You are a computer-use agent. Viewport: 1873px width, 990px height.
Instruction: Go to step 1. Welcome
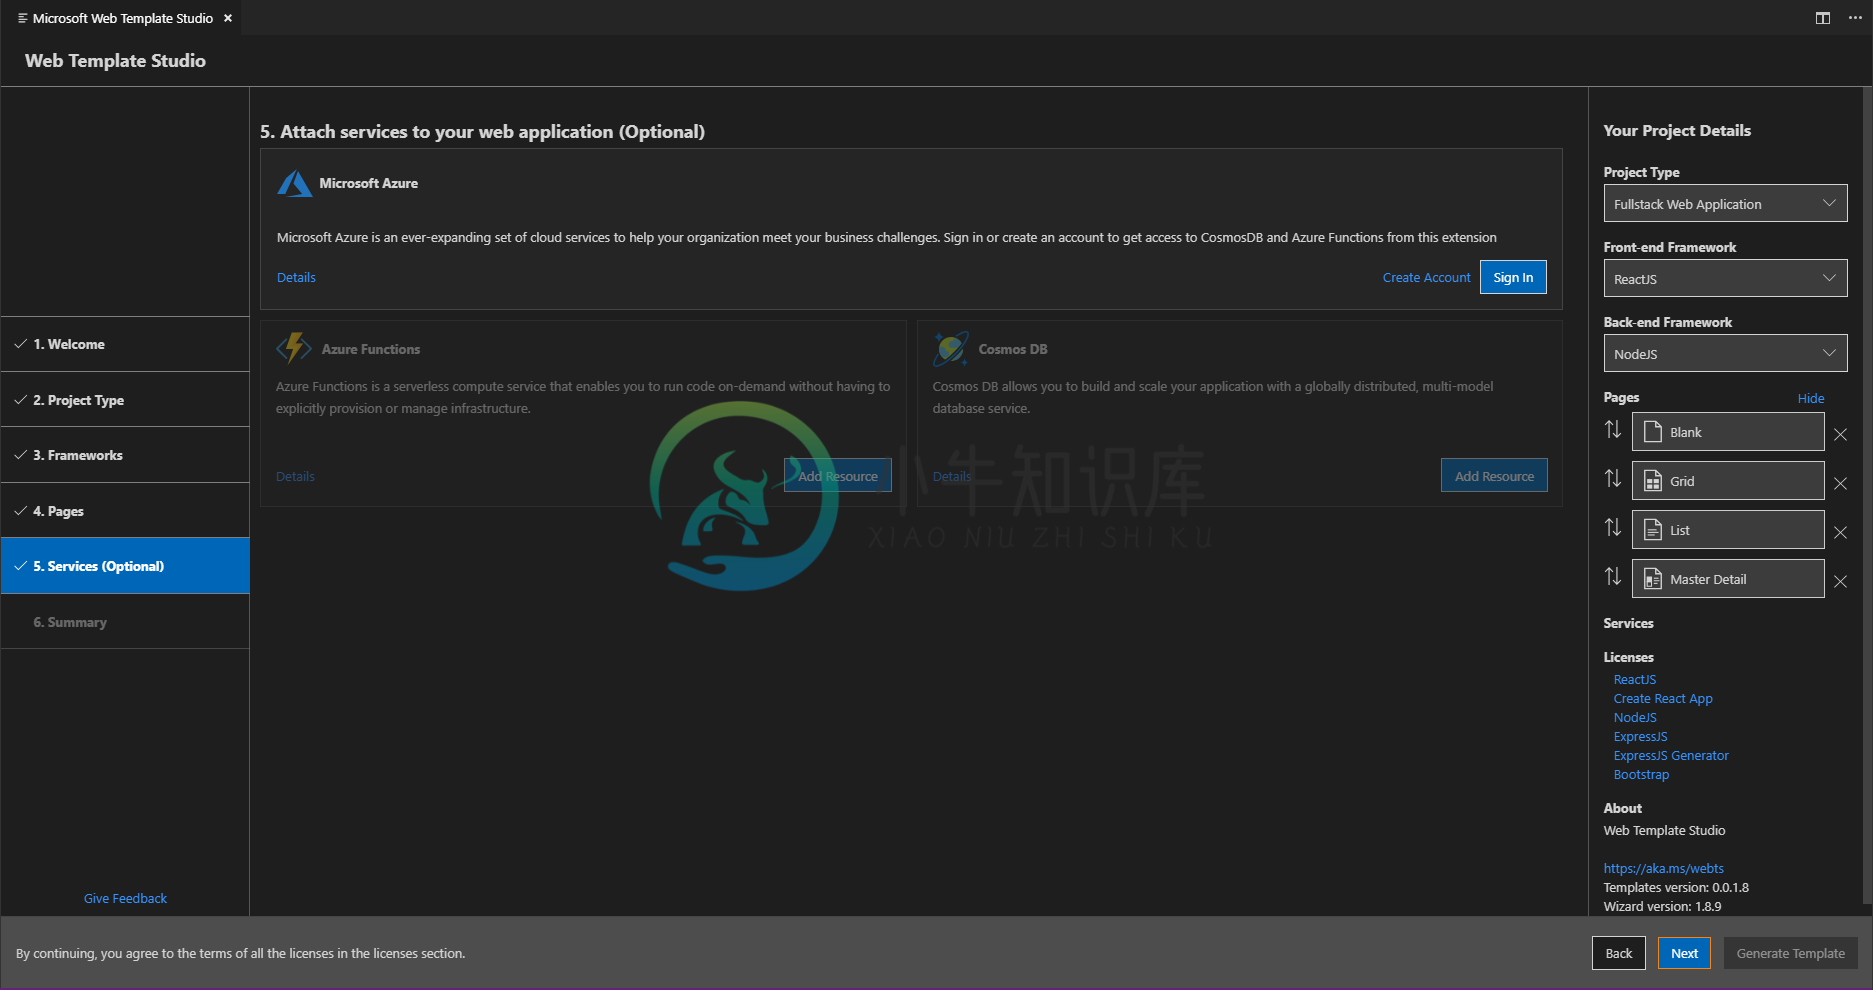pos(125,344)
